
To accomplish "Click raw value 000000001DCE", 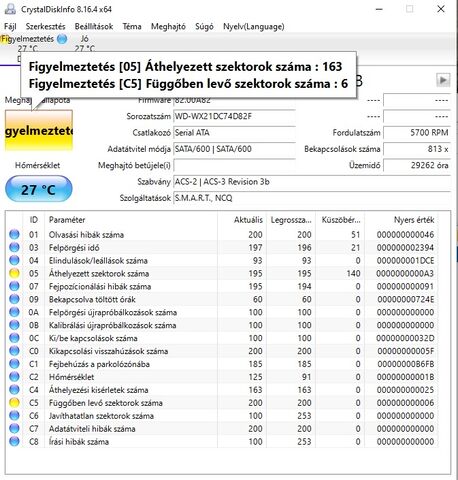I will tap(405, 261).
